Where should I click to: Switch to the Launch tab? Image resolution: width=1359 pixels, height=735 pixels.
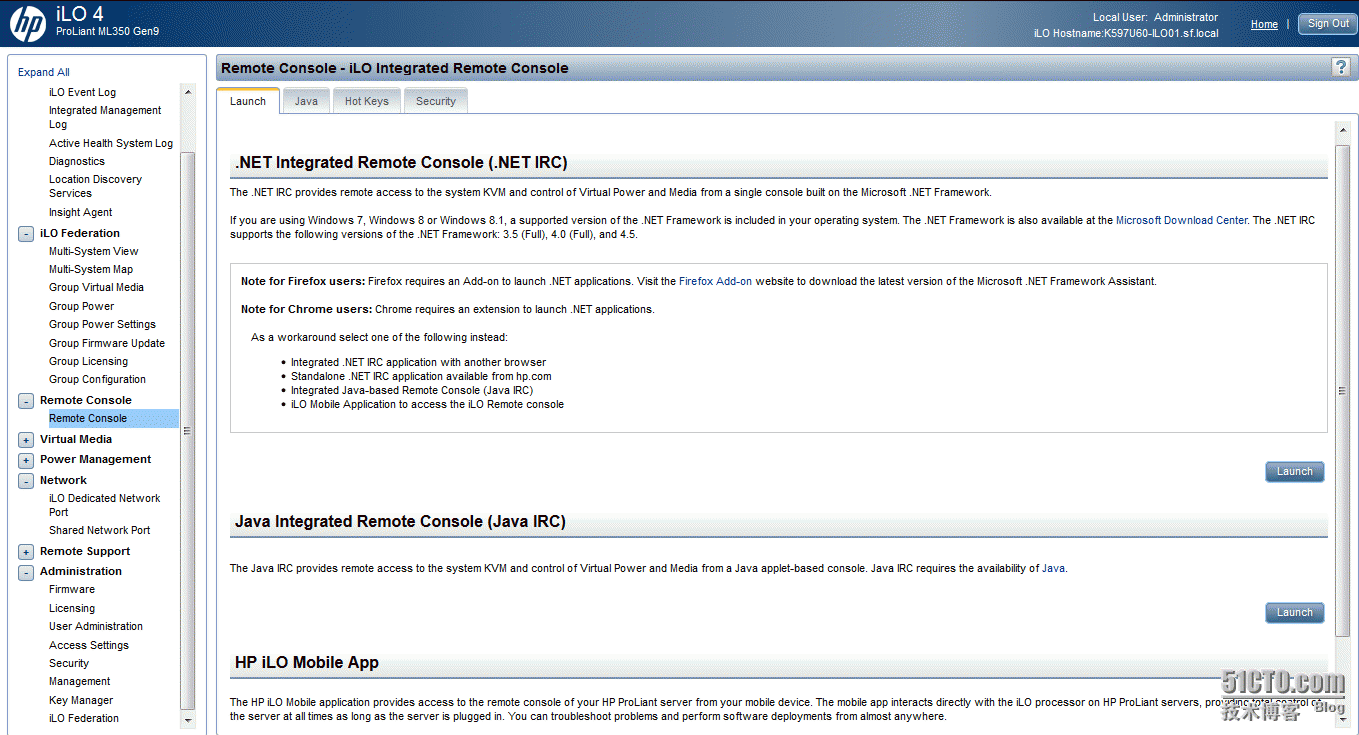tap(248, 101)
